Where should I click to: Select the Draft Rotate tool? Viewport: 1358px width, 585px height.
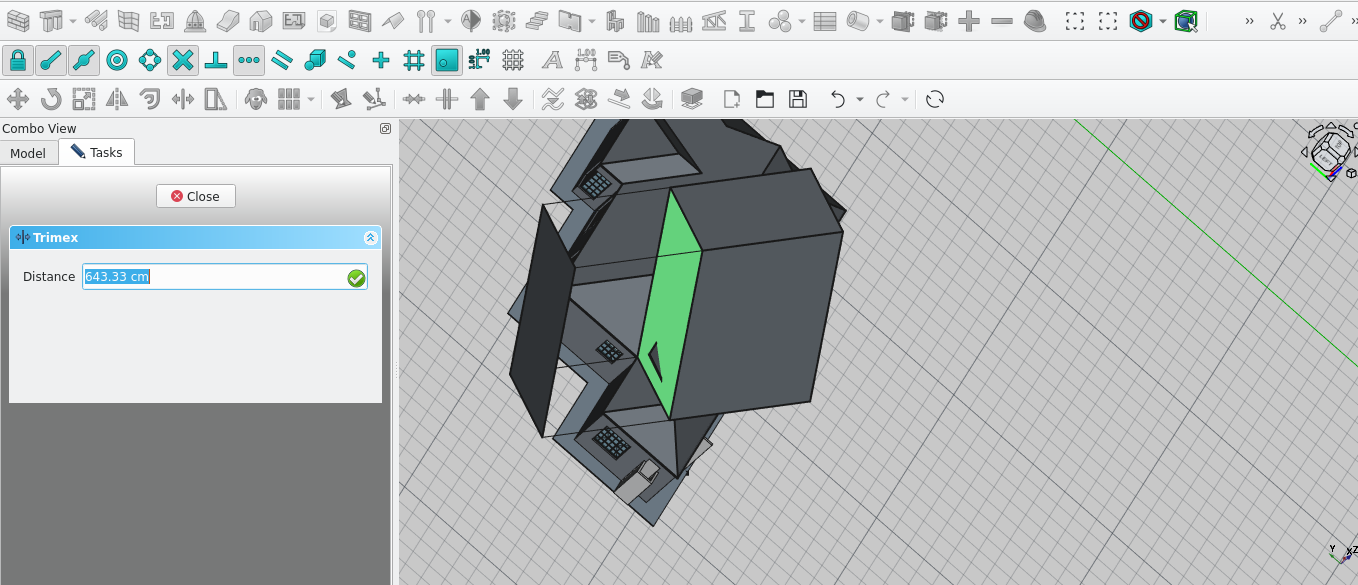51,99
